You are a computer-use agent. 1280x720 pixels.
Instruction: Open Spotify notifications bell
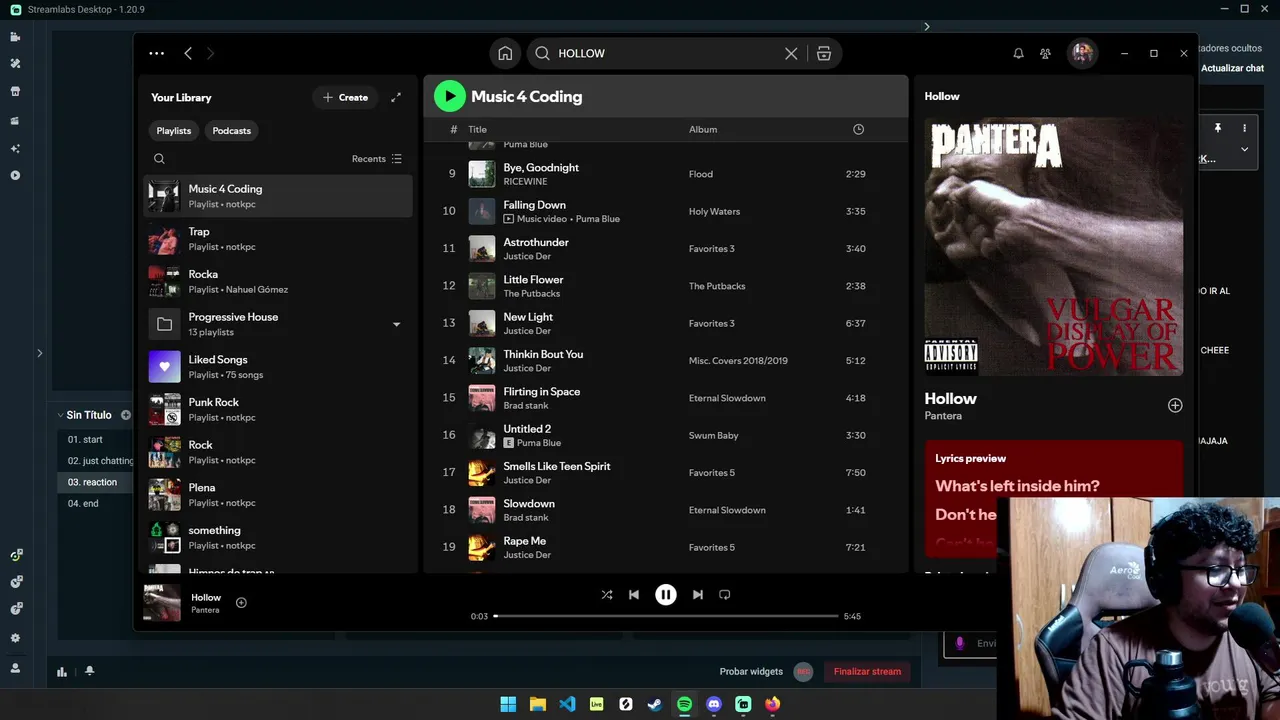(1018, 53)
